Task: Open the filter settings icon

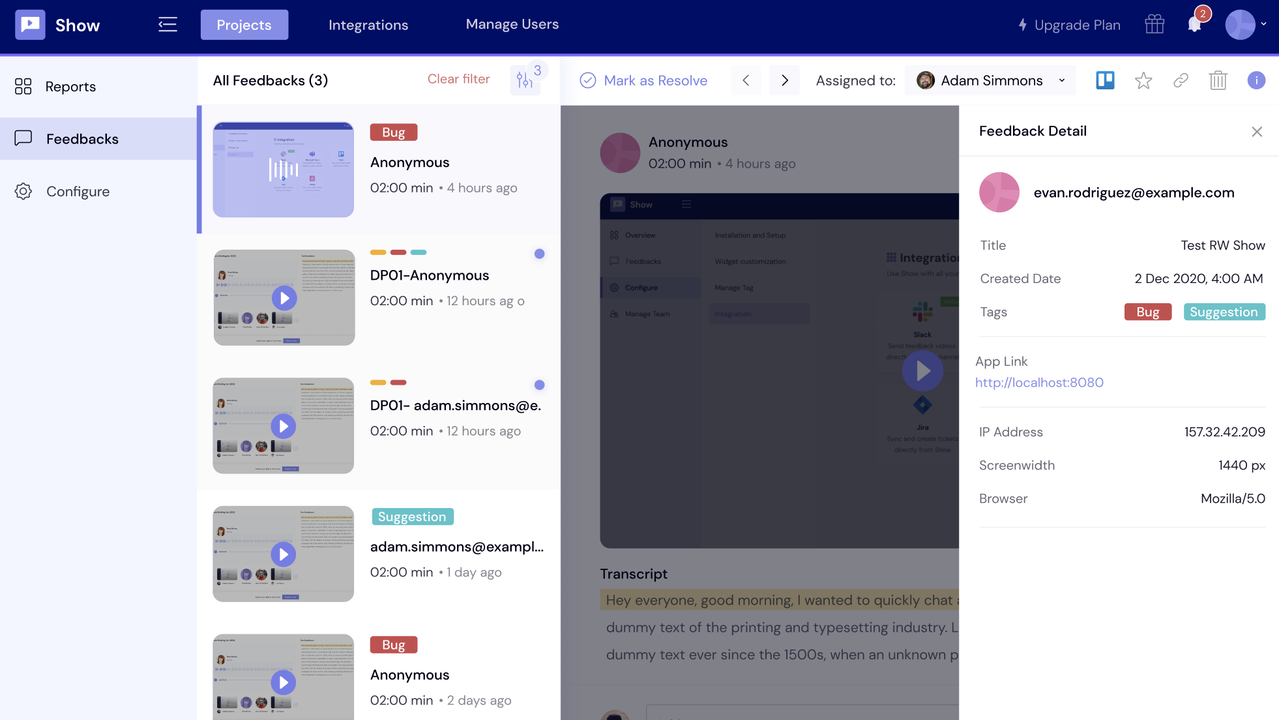Action: (x=525, y=81)
